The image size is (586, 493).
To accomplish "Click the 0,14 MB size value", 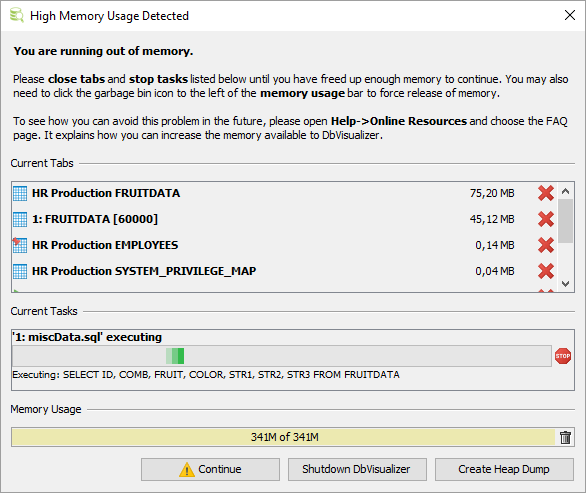I will [494, 245].
